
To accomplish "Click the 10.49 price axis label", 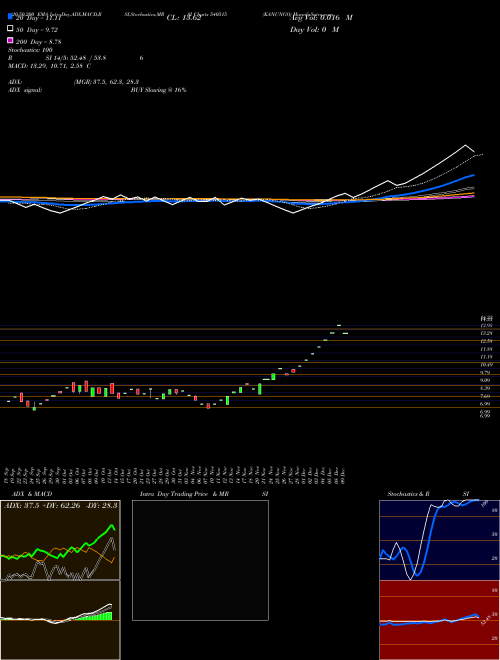I will tap(486, 365).
